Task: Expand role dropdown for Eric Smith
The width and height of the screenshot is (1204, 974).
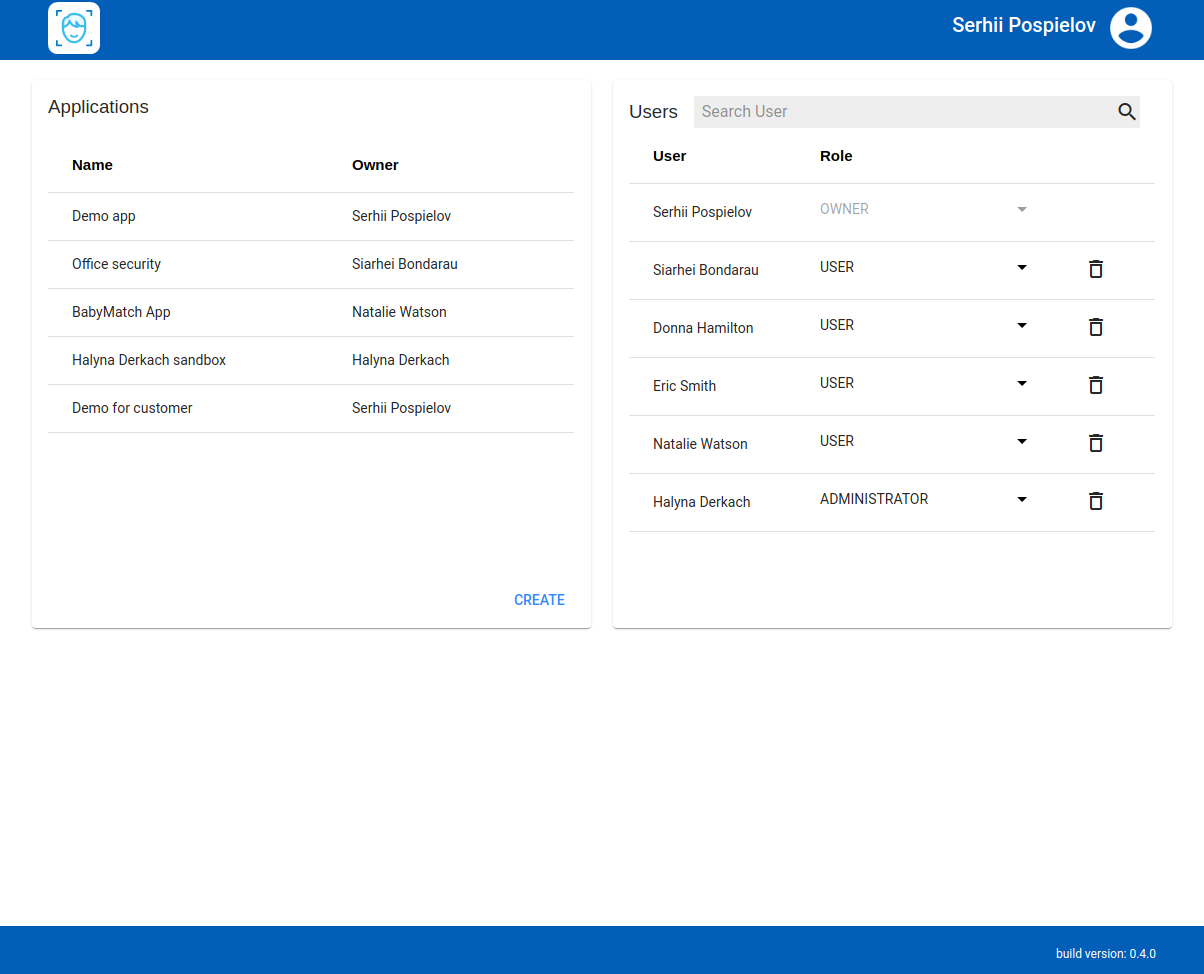Action: 924,384
